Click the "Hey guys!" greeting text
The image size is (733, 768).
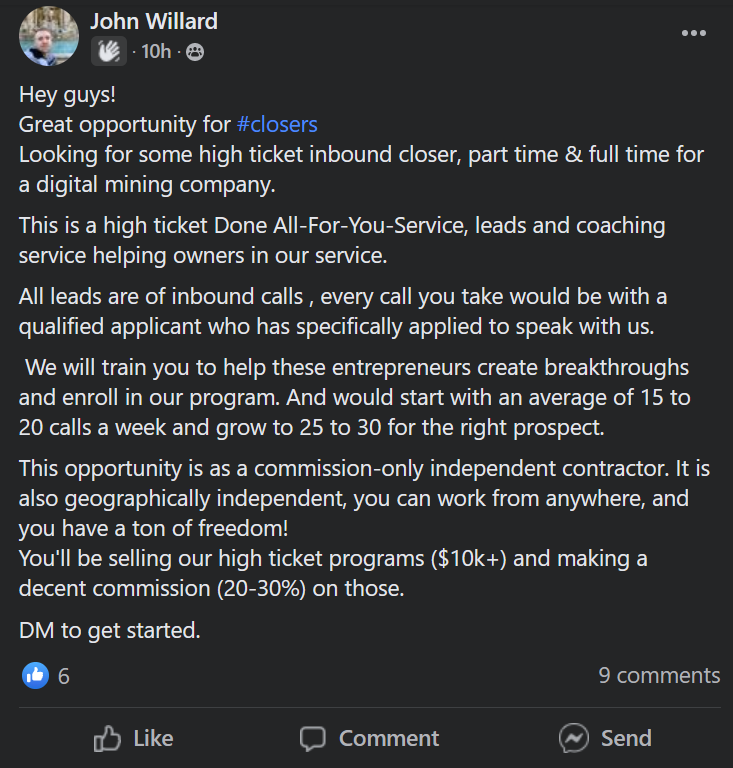(x=69, y=96)
